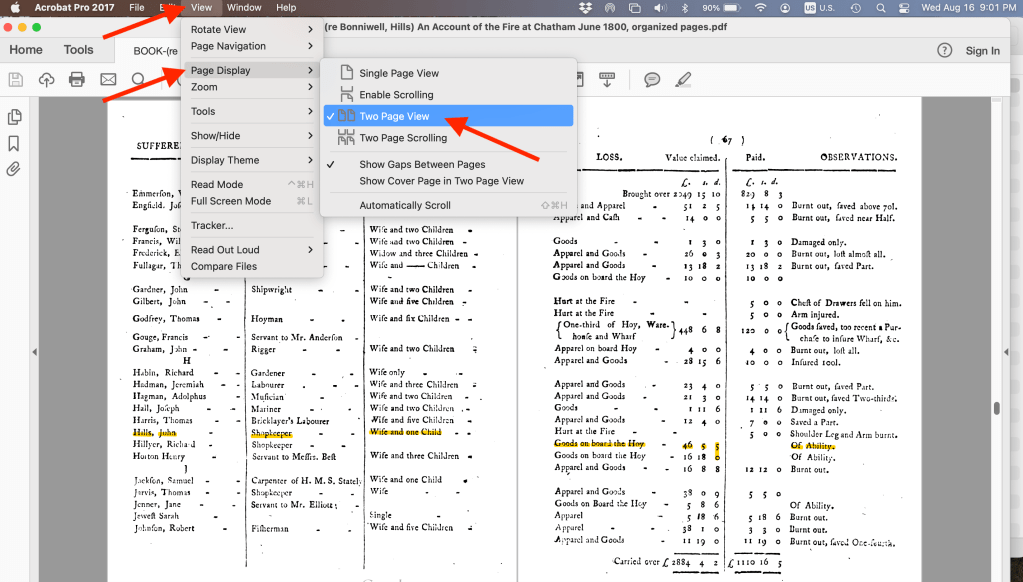Open the bookmarks side panel
The height and width of the screenshot is (582, 1023).
pyautogui.click(x=14, y=144)
